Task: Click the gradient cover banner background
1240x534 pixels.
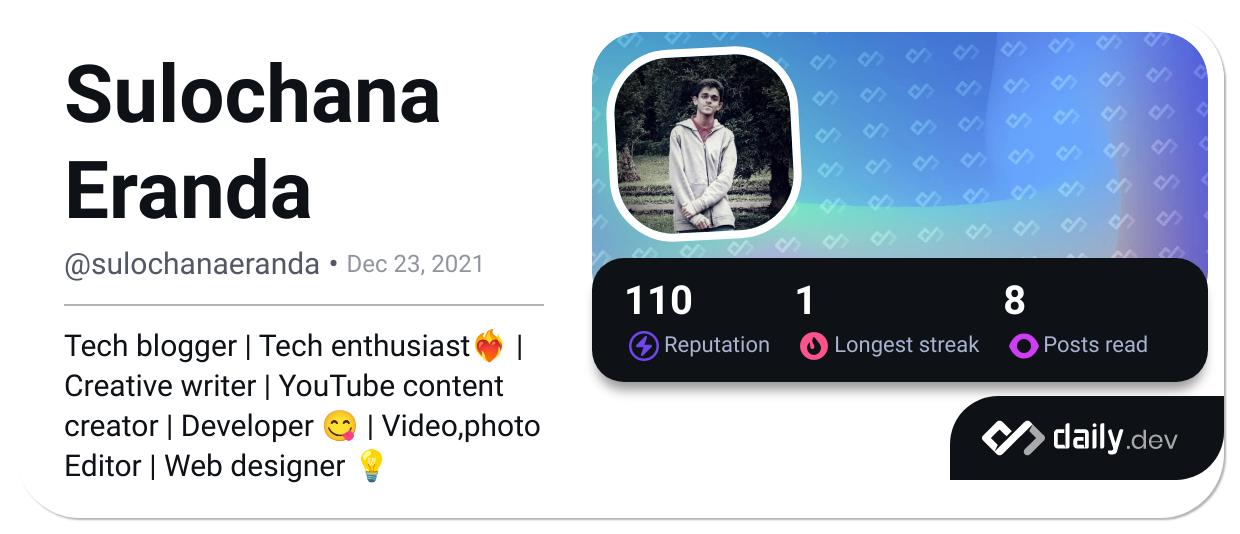Action: pos(1000,150)
